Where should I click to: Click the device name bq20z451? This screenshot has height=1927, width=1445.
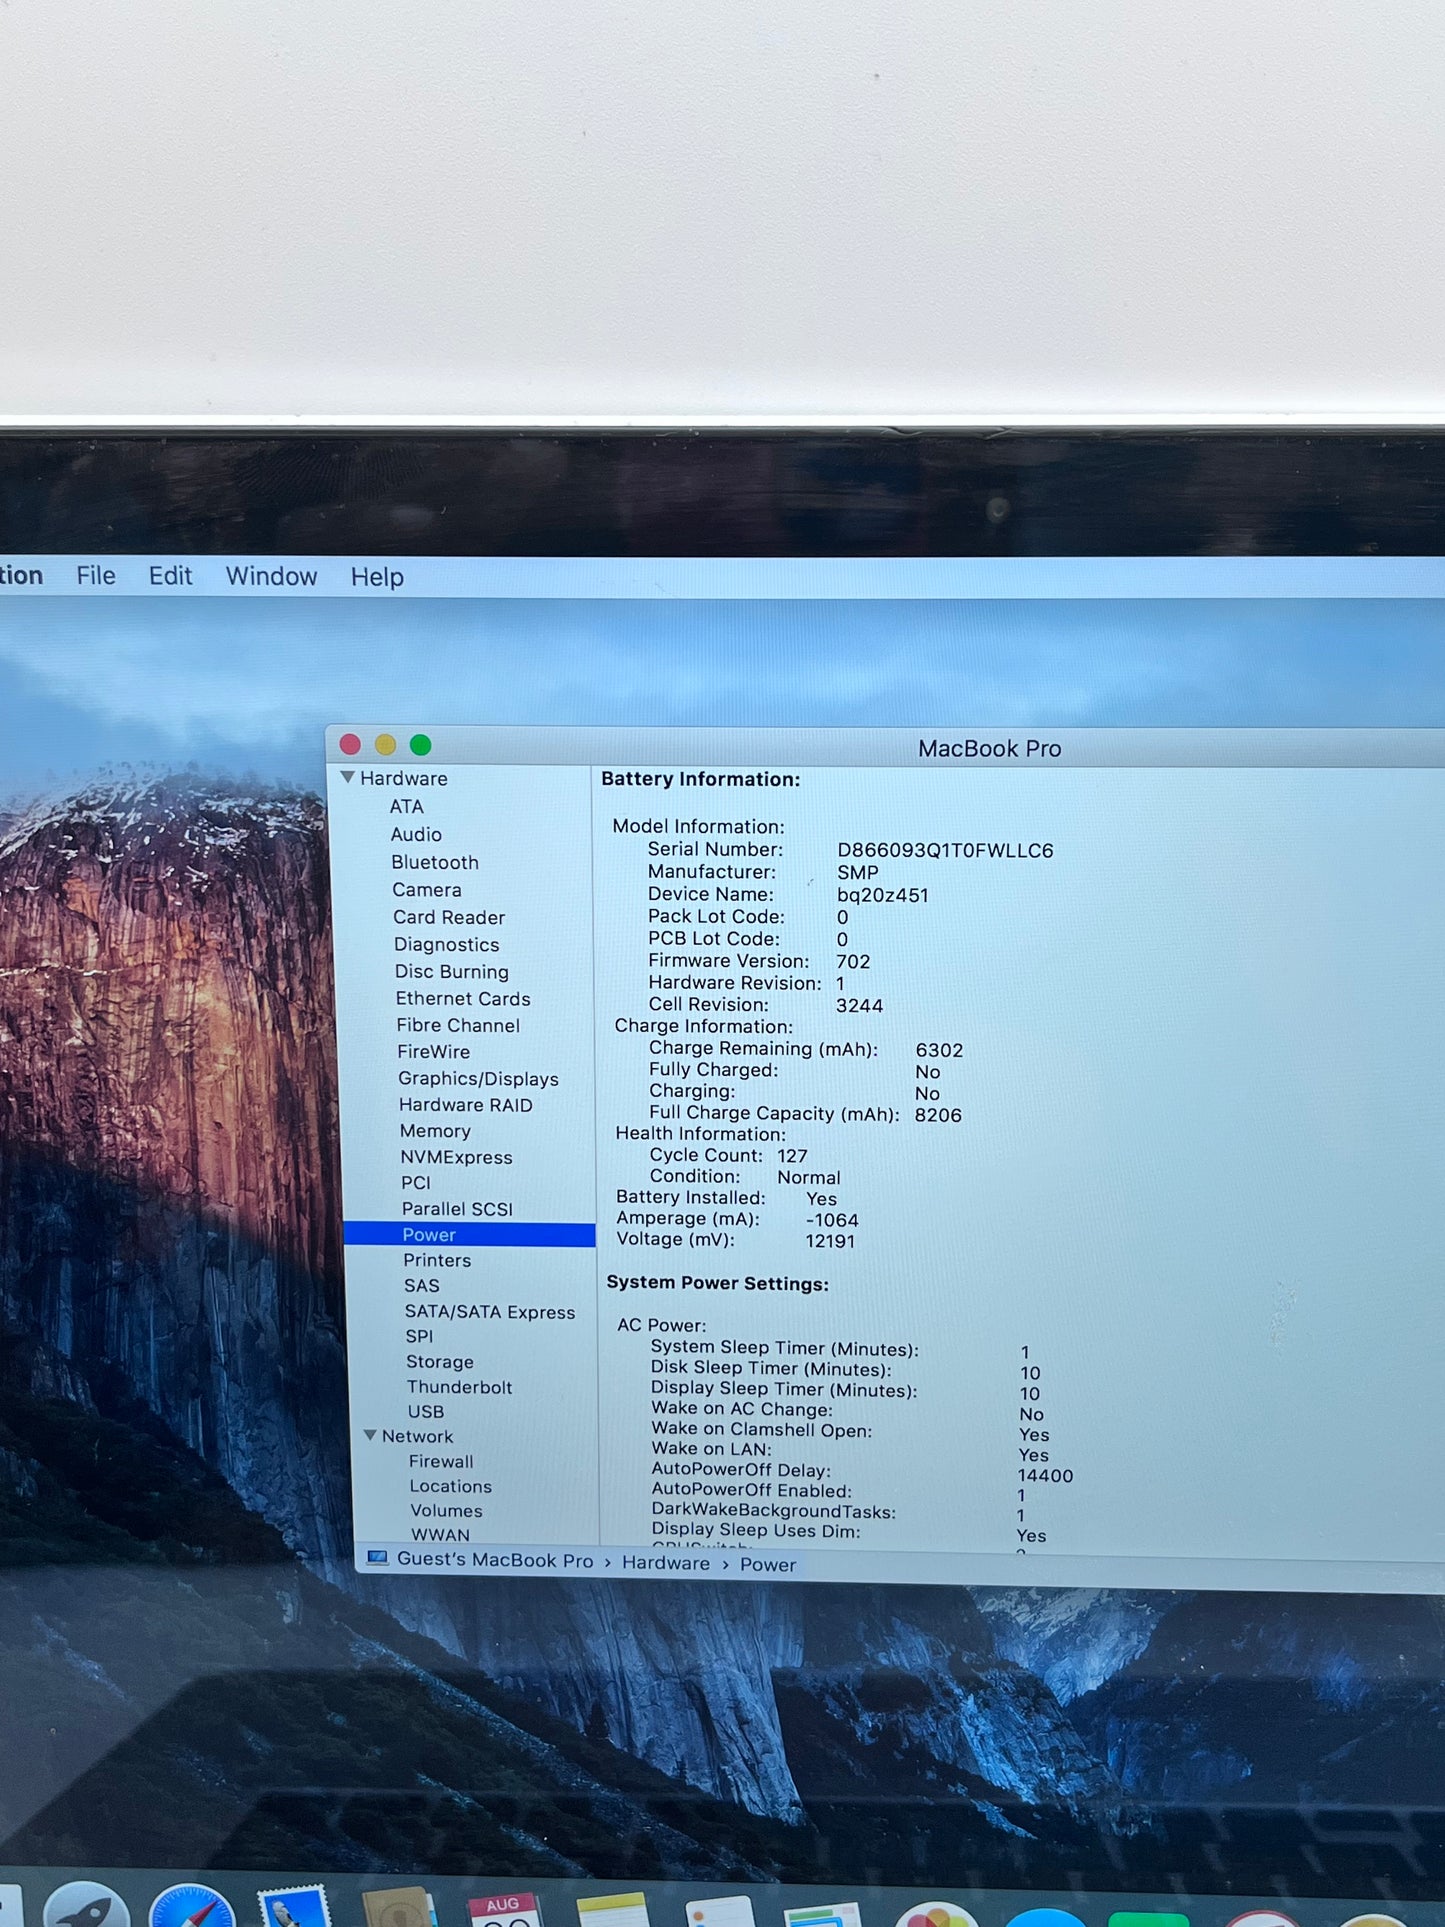pyautogui.click(x=883, y=895)
